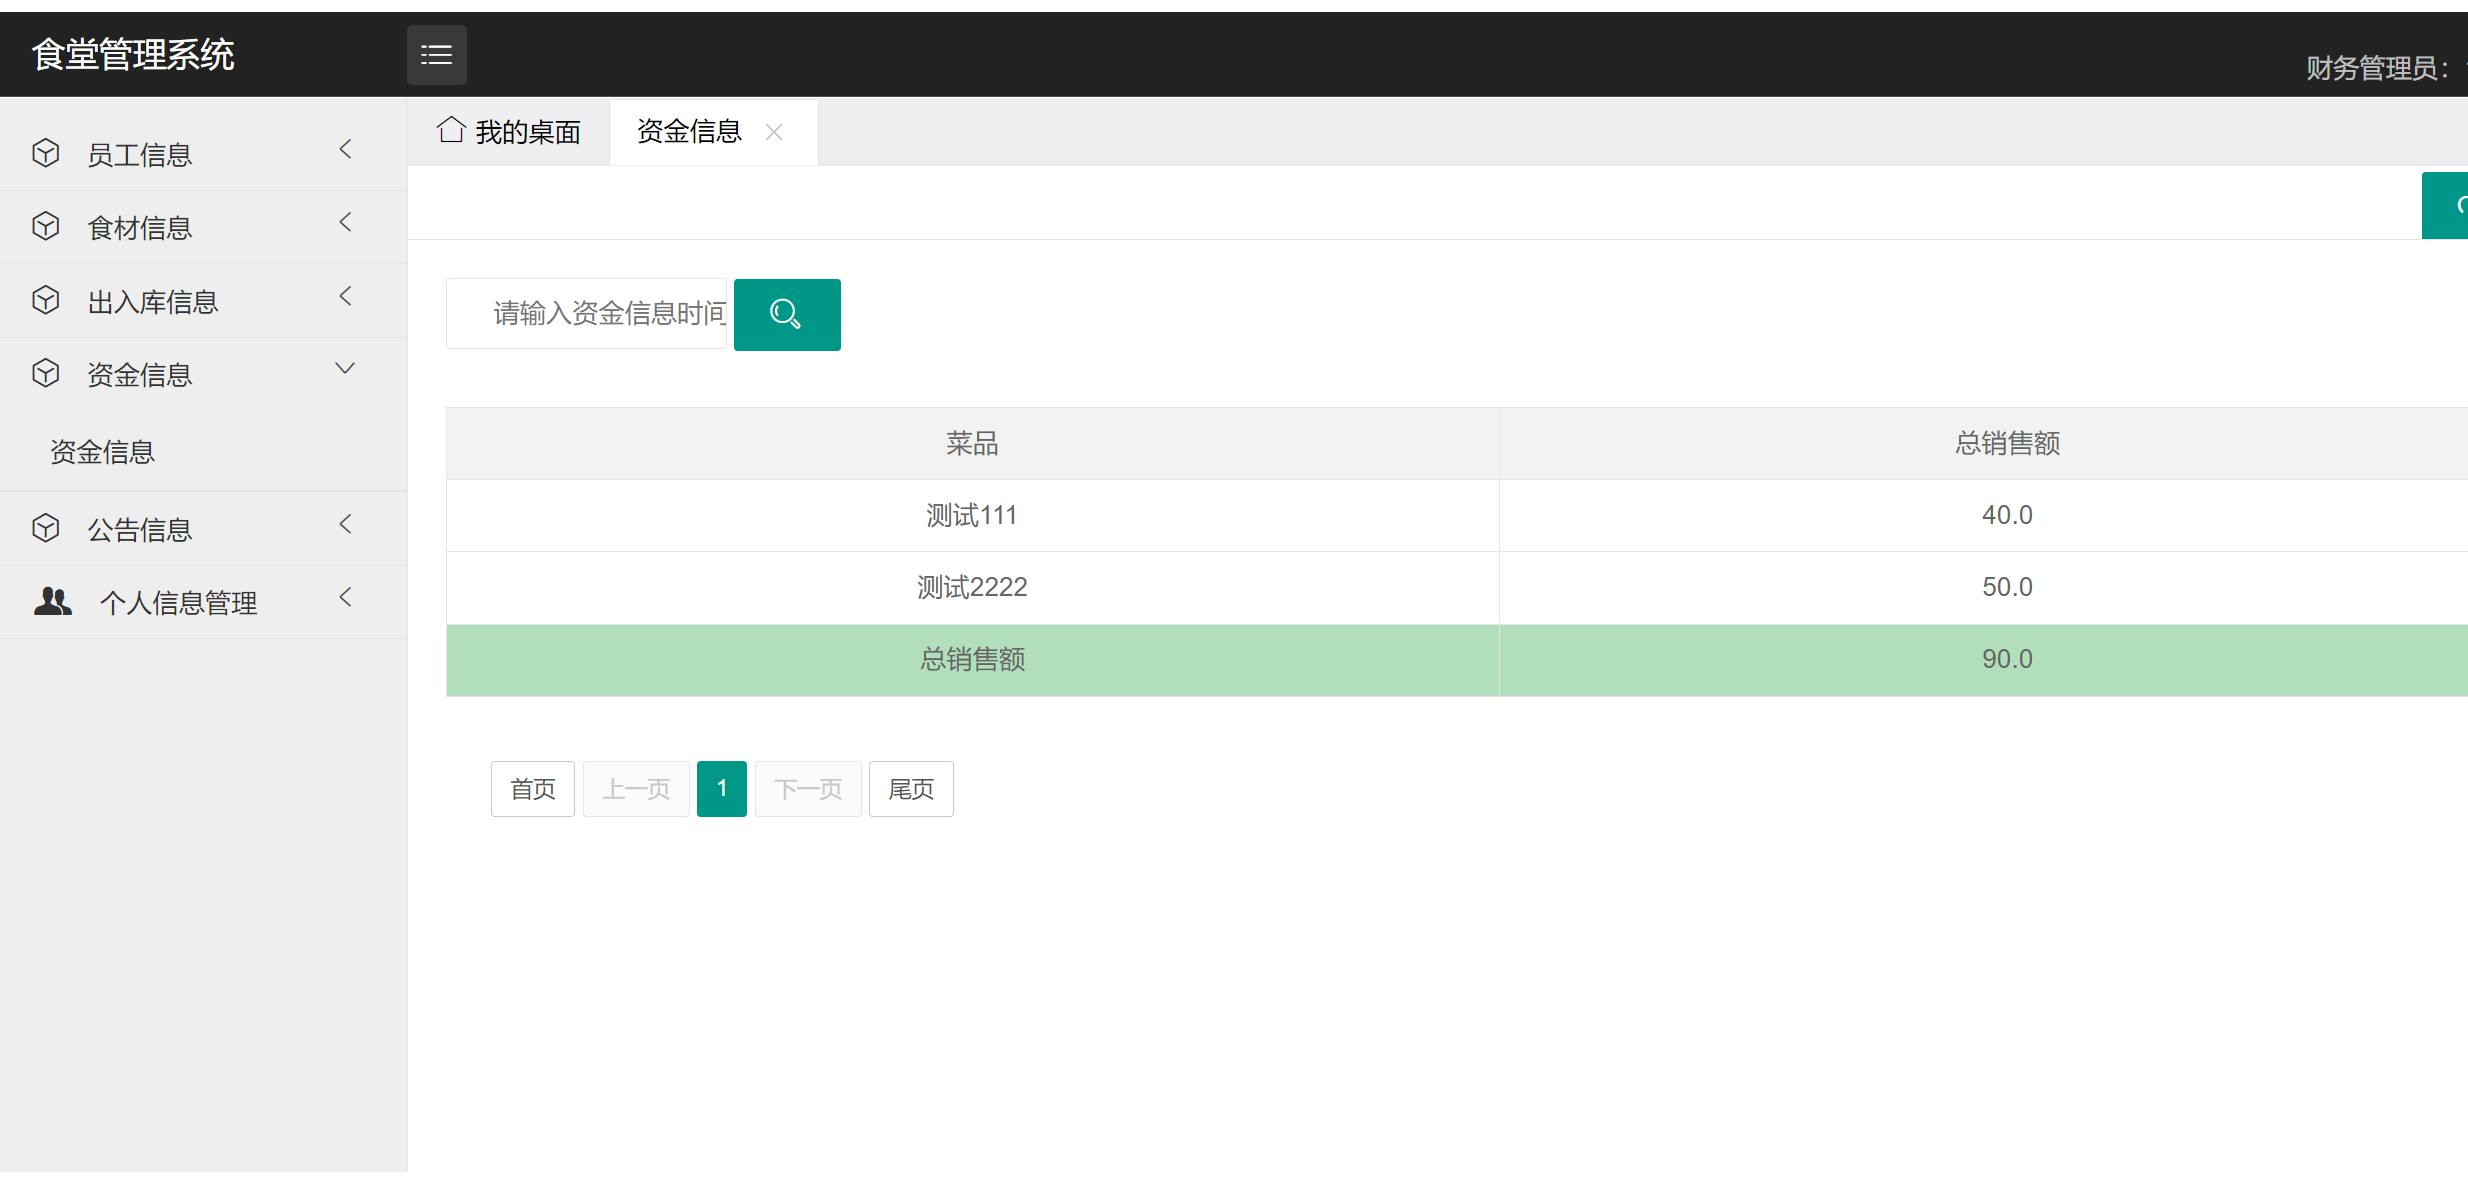Close the 资金信息 tab
Image resolution: width=2468 pixels, height=1200 pixels.
pos(773,131)
